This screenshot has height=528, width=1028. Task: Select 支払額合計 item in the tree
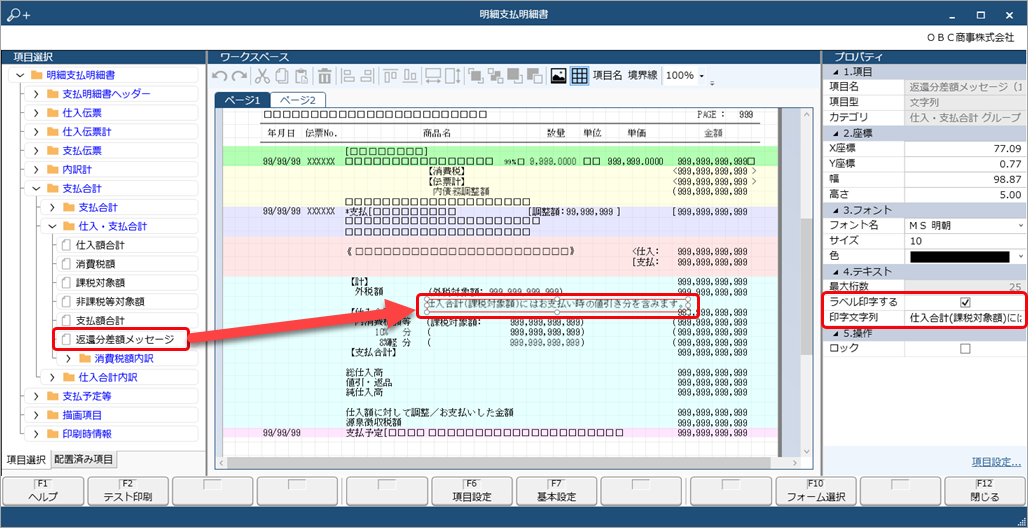(127, 321)
